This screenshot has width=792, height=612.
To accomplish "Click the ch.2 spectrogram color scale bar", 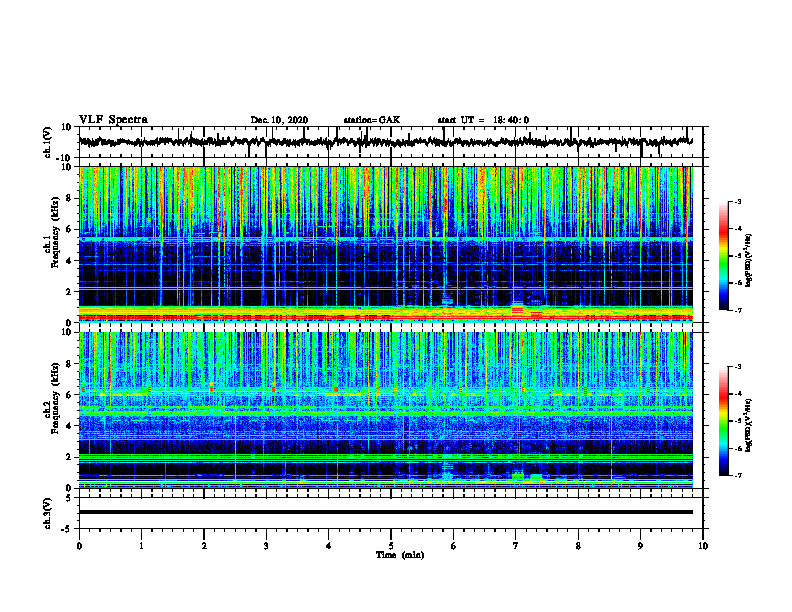I will (724, 421).
